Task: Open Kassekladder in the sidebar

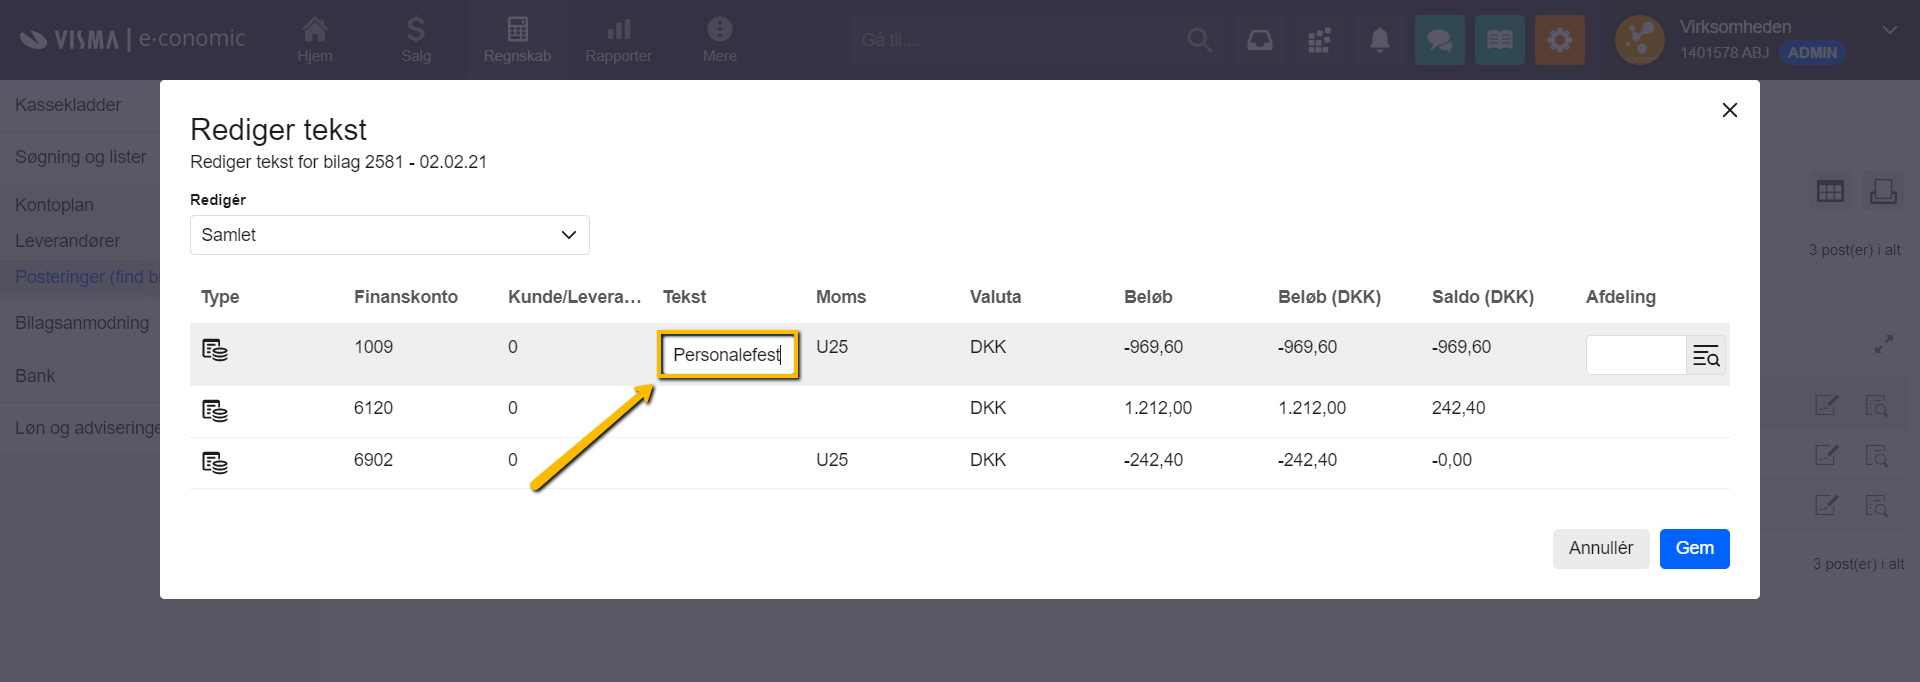Action: (68, 105)
